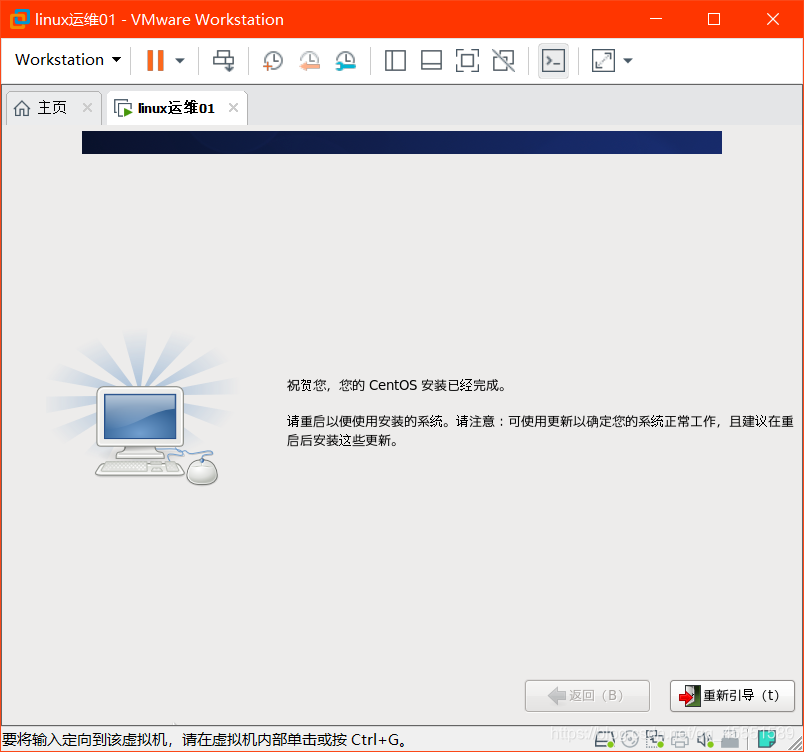Click the VMware logo in title bar
Image resolution: width=804 pixels, height=752 pixels.
19,19
